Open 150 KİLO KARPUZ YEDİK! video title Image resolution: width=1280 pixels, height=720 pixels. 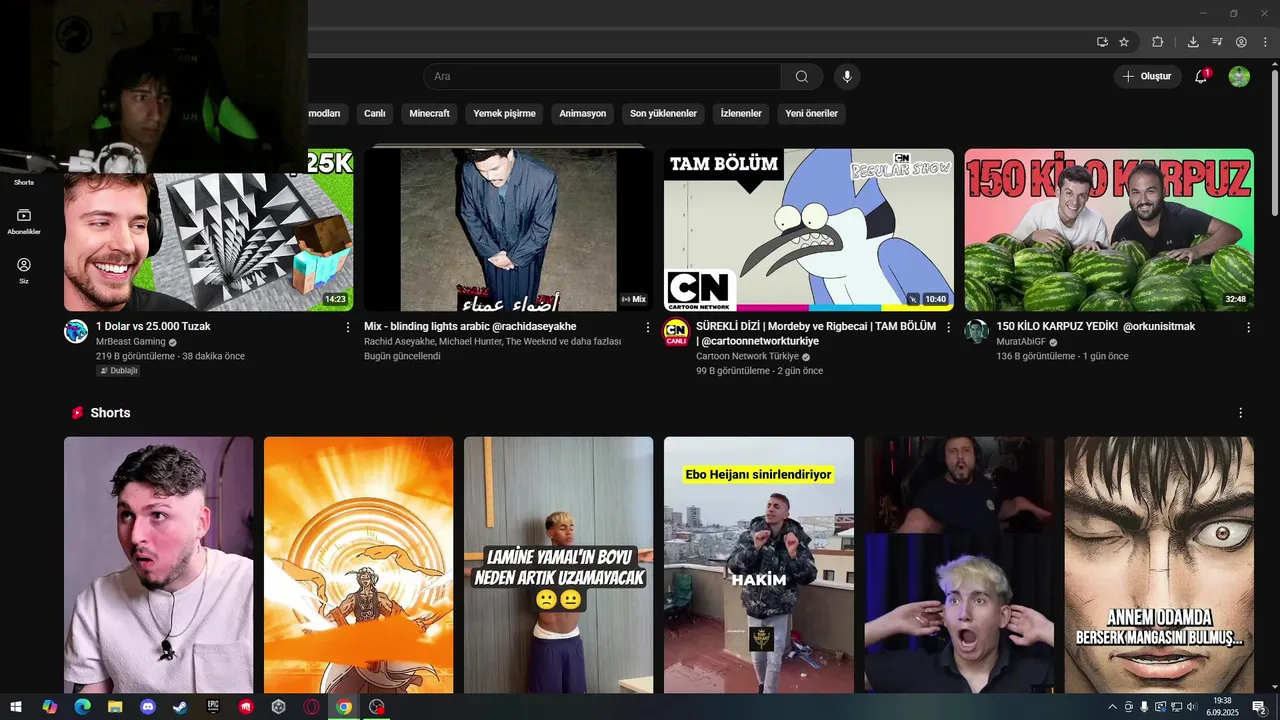pos(1095,327)
